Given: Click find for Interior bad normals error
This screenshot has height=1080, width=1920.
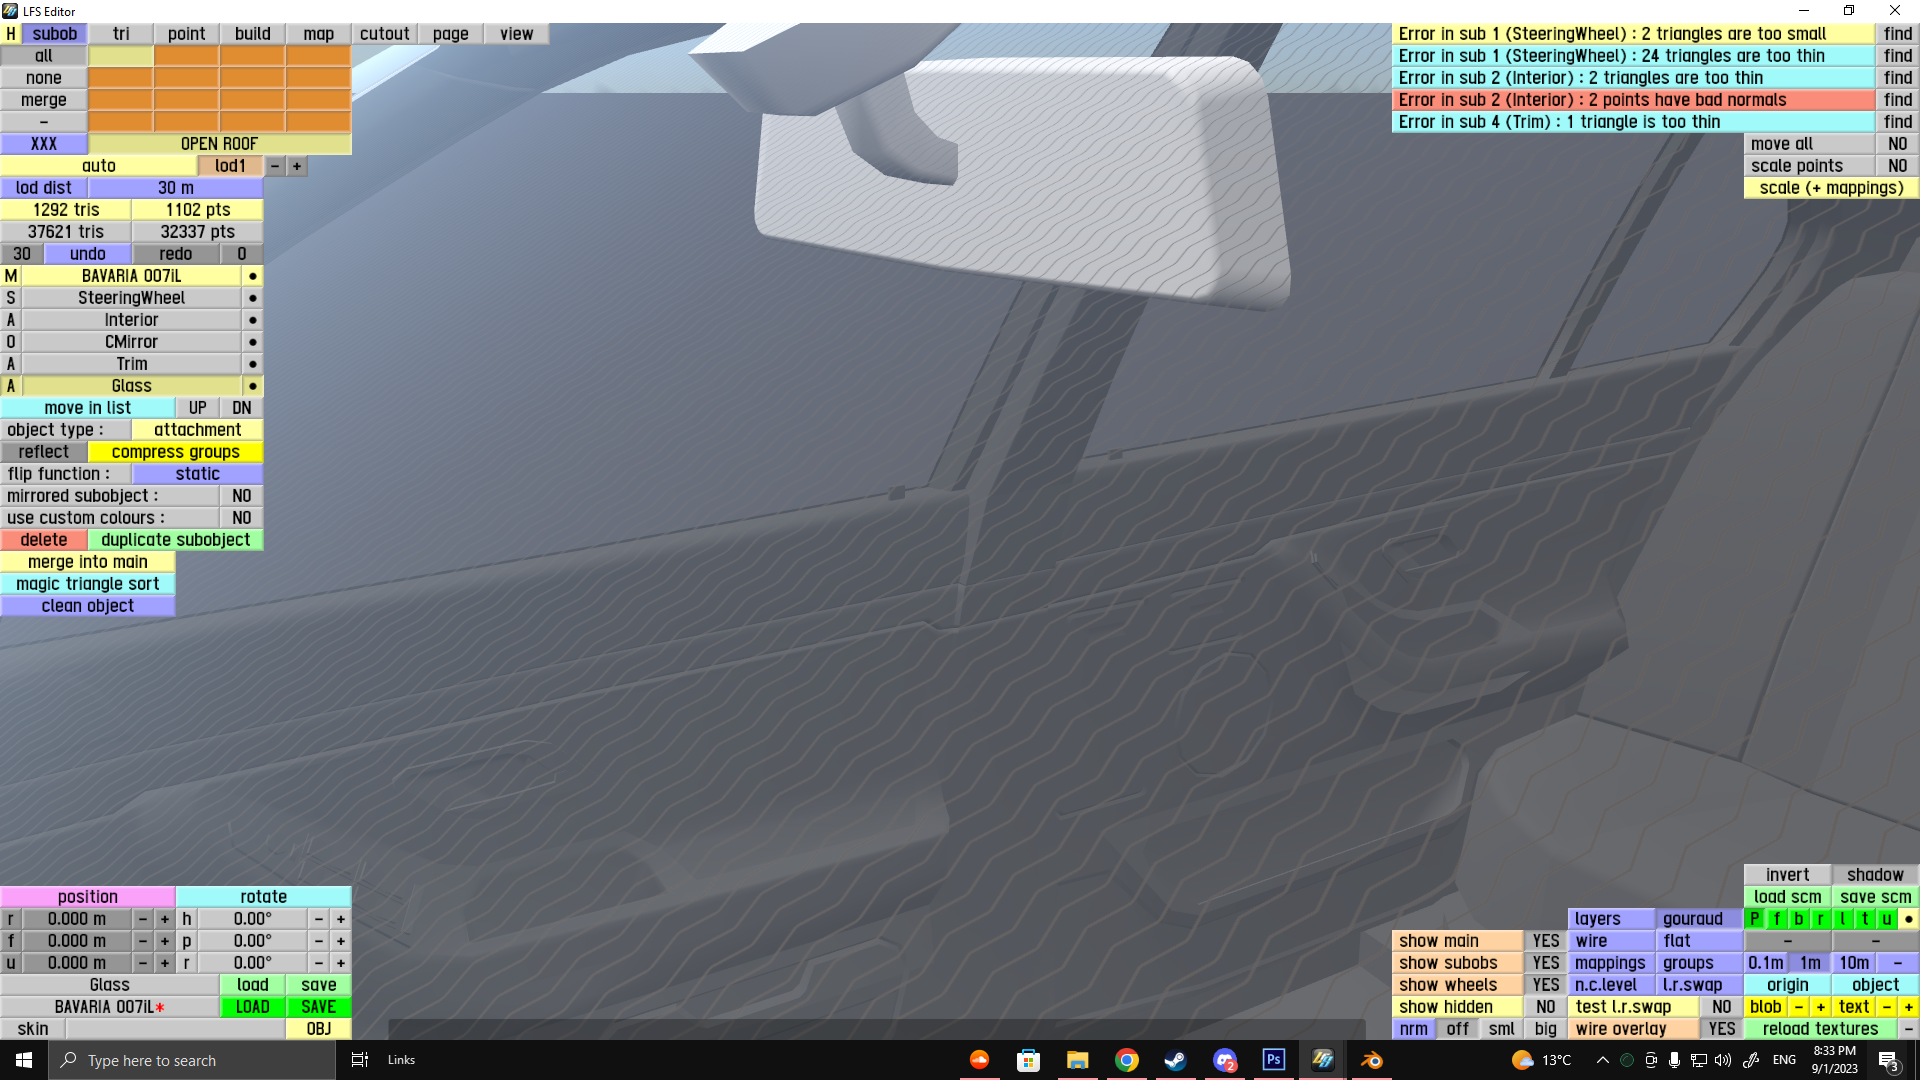Looking at the screenshot, I should (1897, 100).
